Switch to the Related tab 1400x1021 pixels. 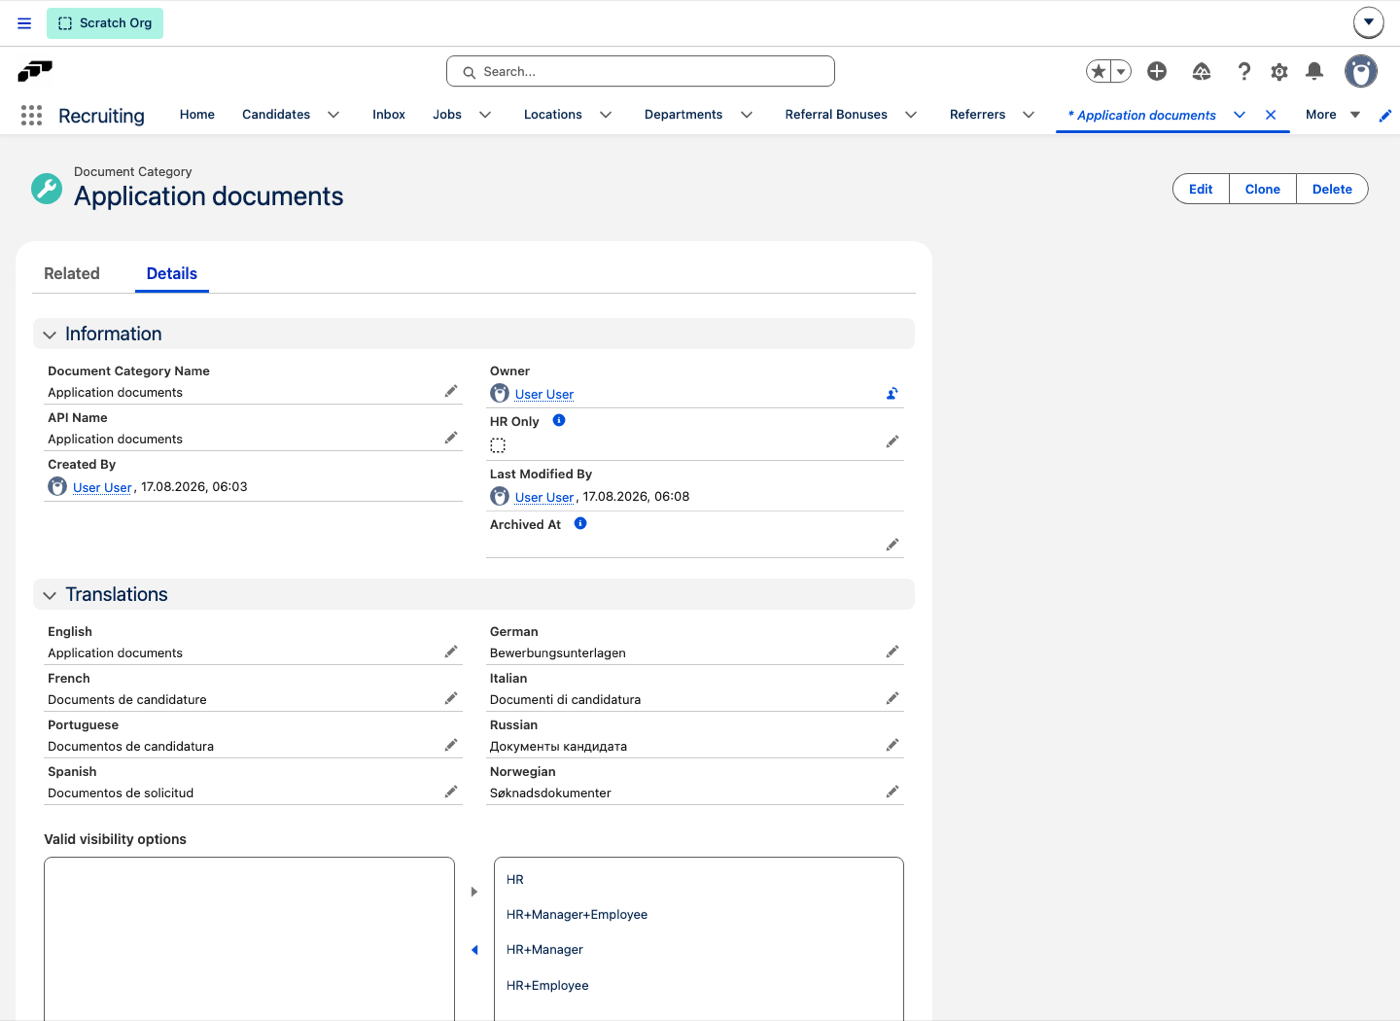72,273
